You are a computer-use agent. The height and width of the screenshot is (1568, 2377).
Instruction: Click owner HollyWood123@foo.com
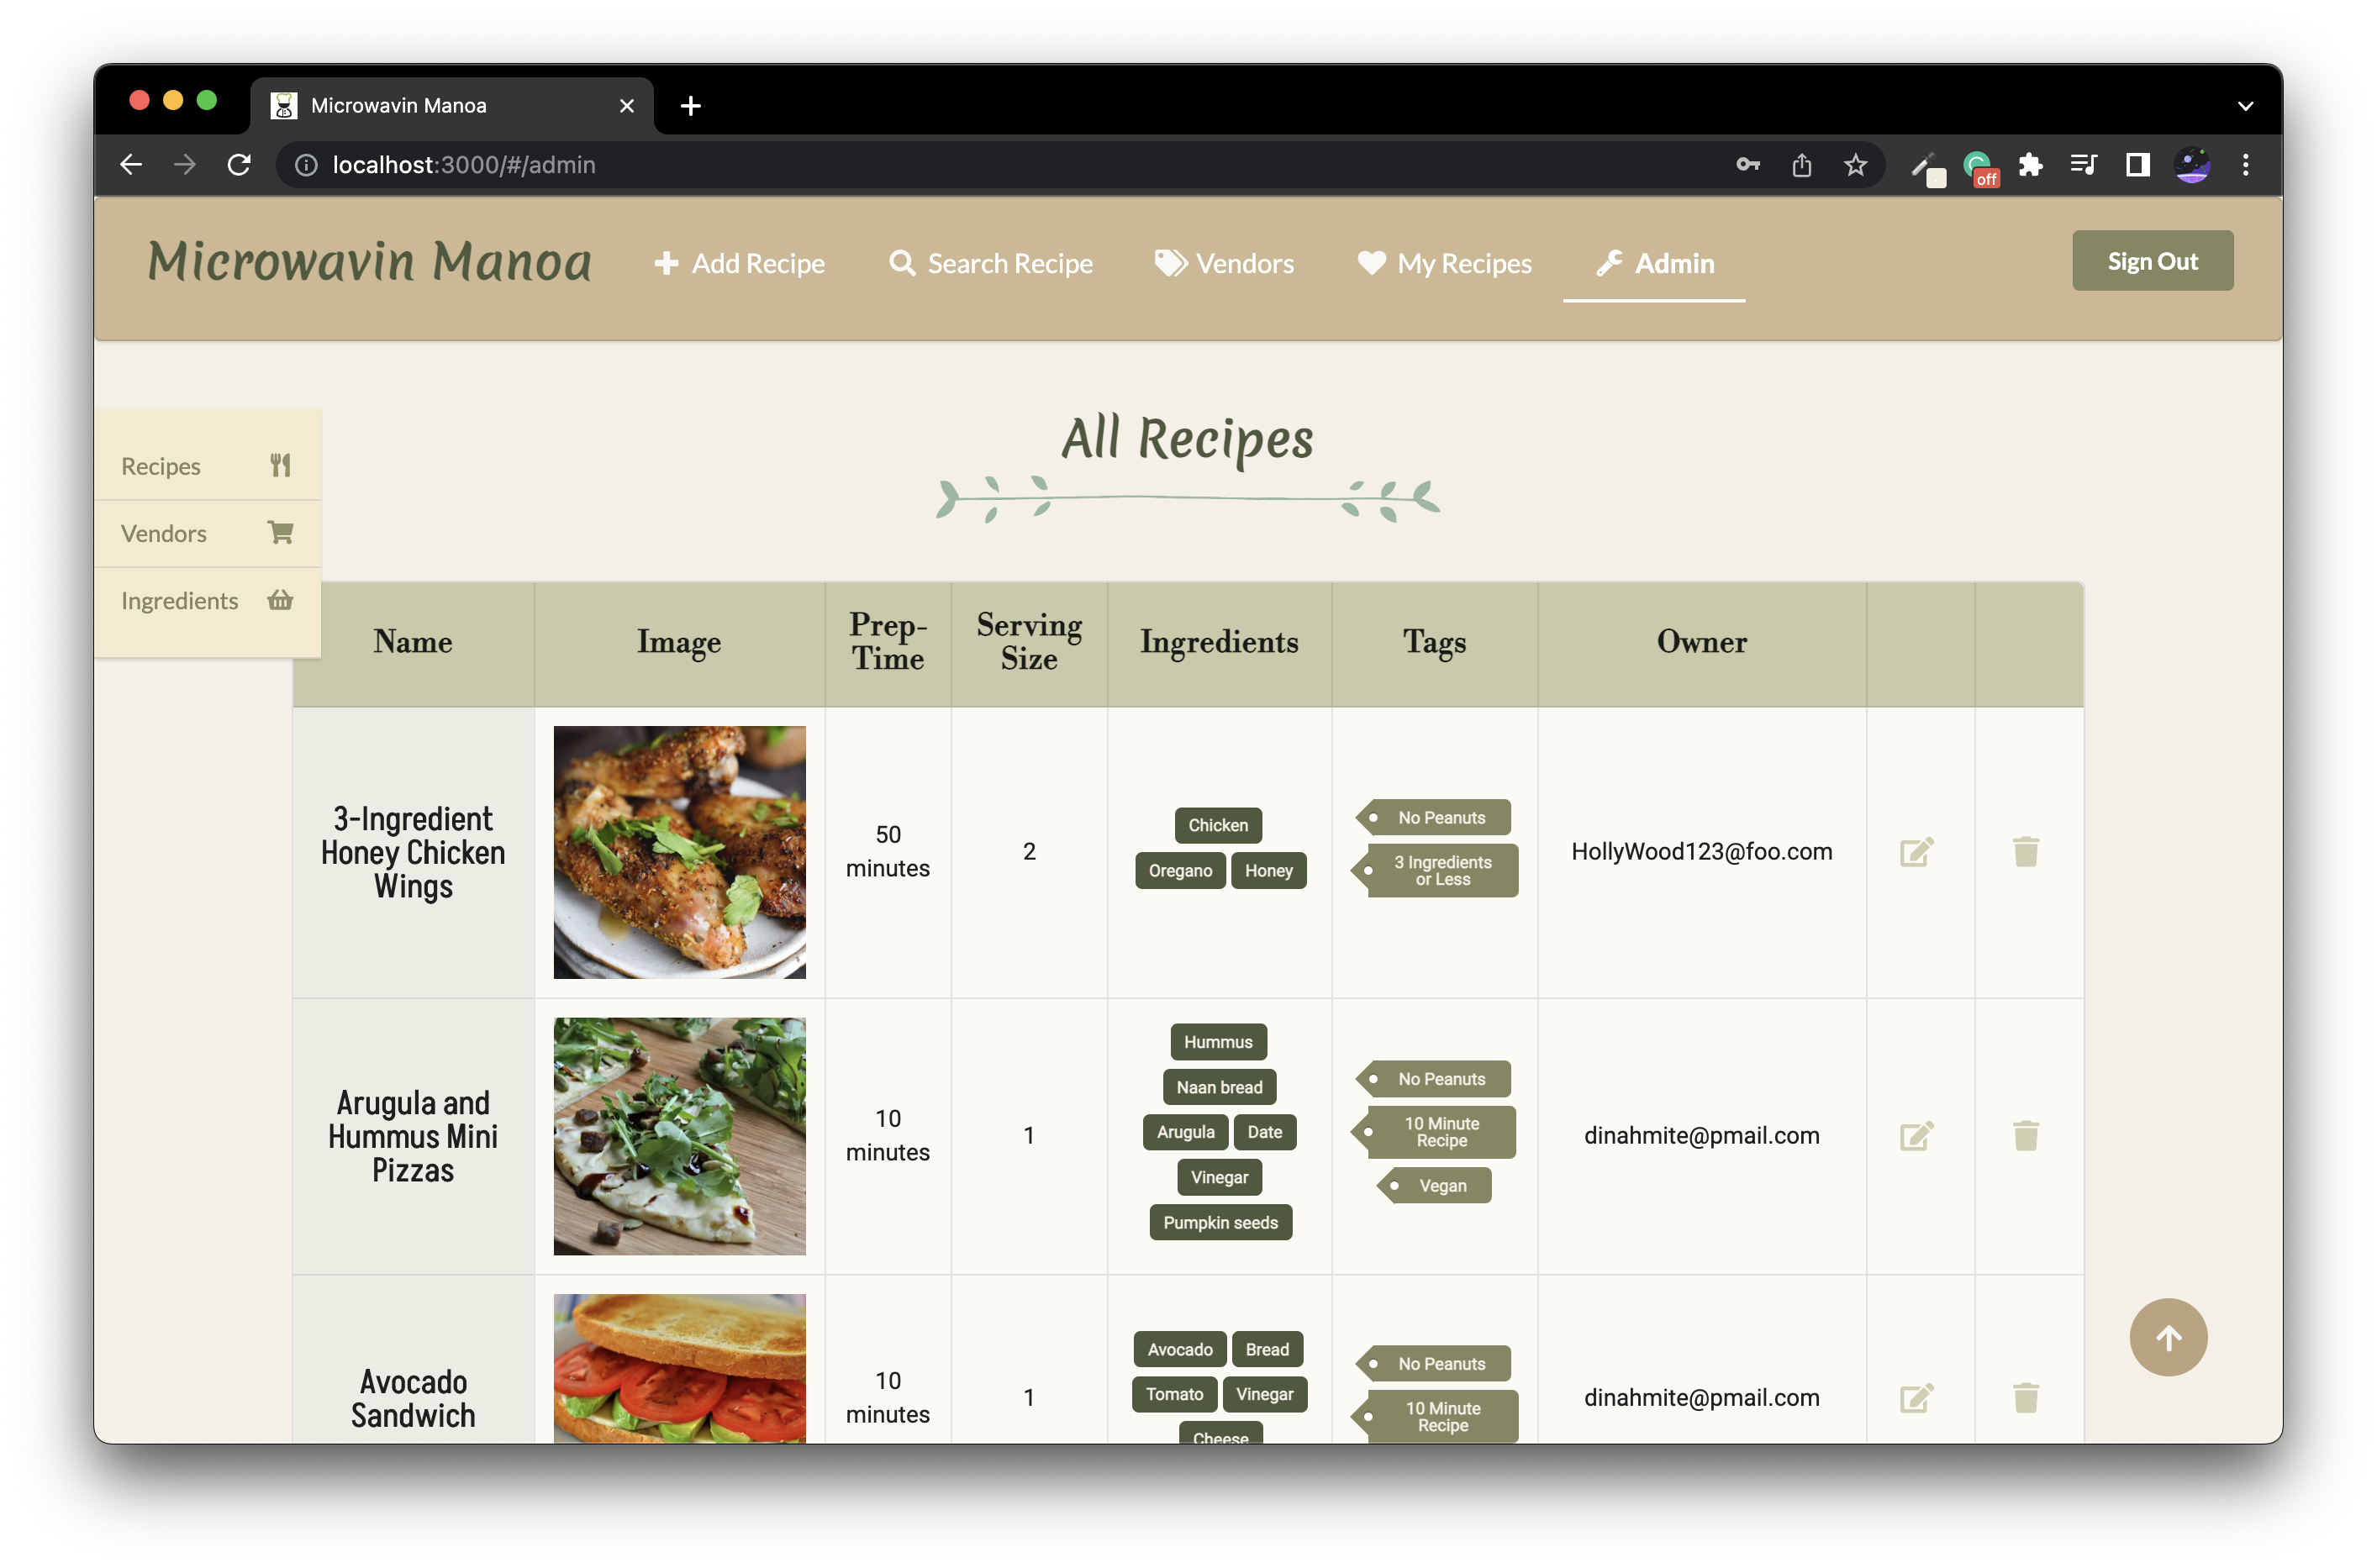(1701, 852)
